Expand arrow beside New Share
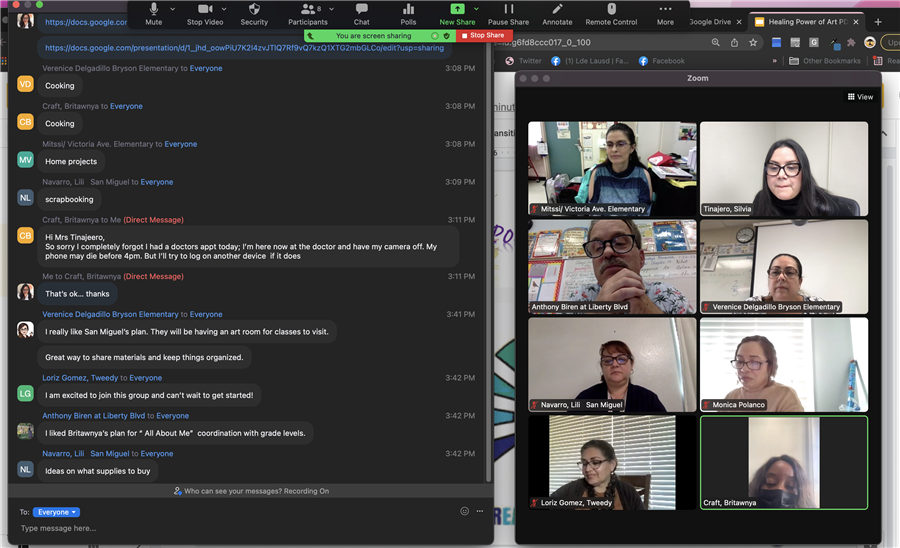This screenshot has width=900, height=548. (x=476, y=9)
